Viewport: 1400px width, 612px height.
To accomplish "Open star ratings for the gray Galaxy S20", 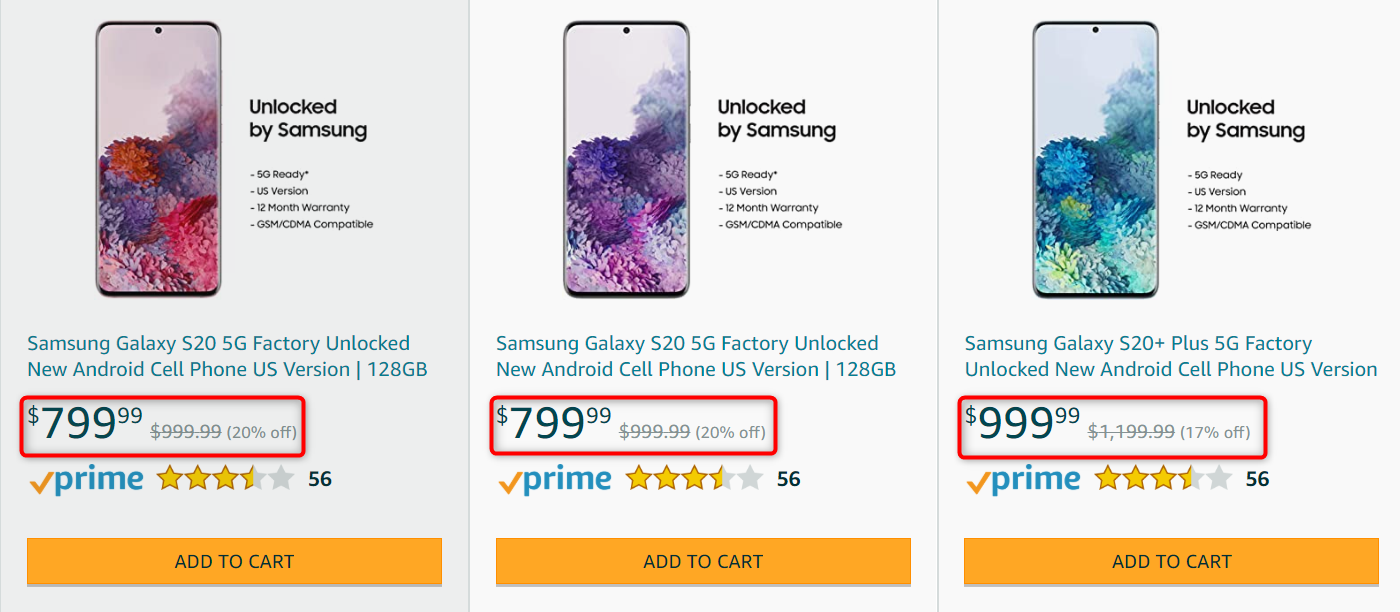I will 694,478.
